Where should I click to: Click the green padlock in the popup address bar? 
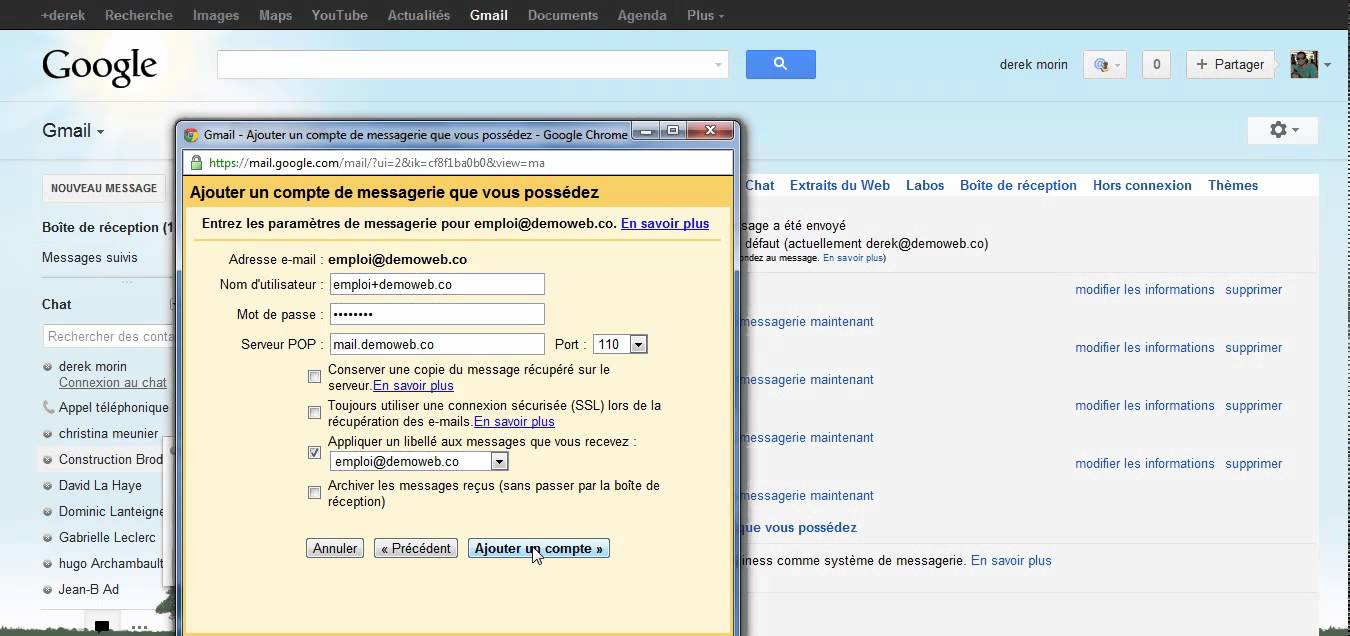[x=196, y=162]
